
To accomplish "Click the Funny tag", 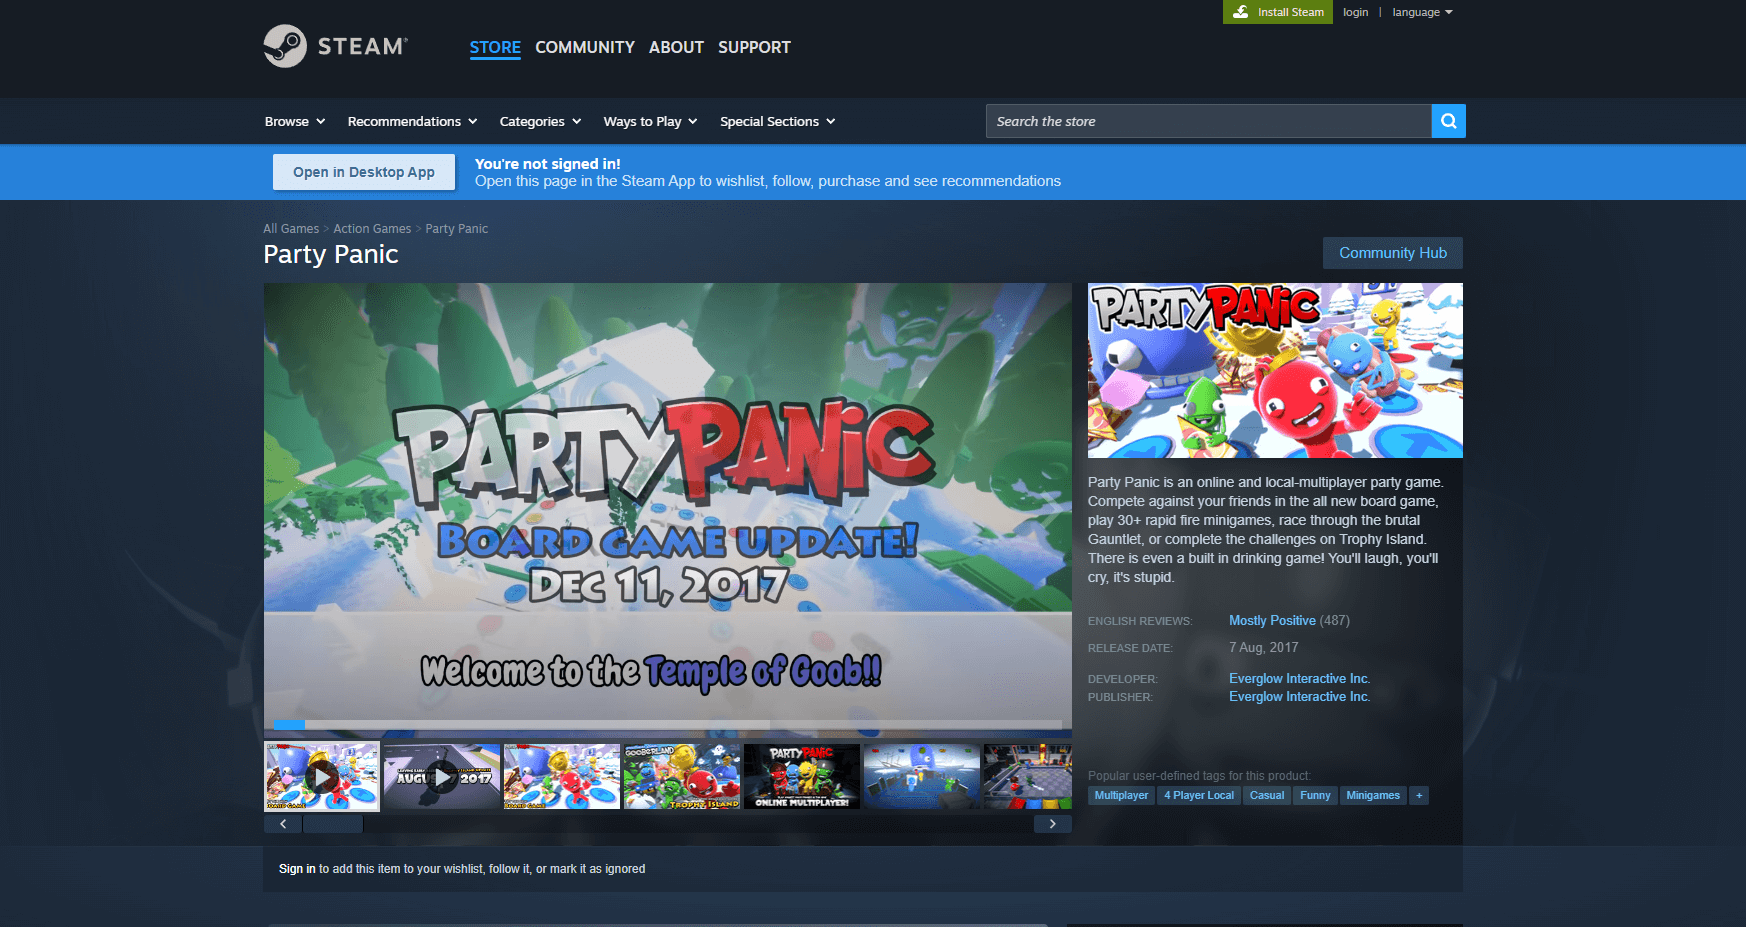I will click(x=1315, y=796).
